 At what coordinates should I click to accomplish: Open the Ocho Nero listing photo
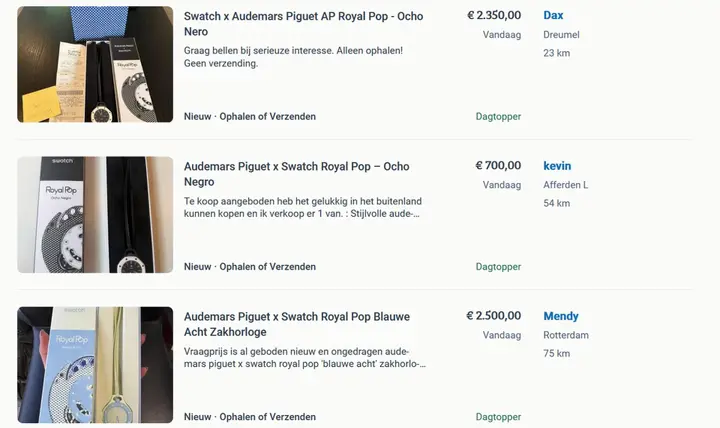[x=95, y=64]
